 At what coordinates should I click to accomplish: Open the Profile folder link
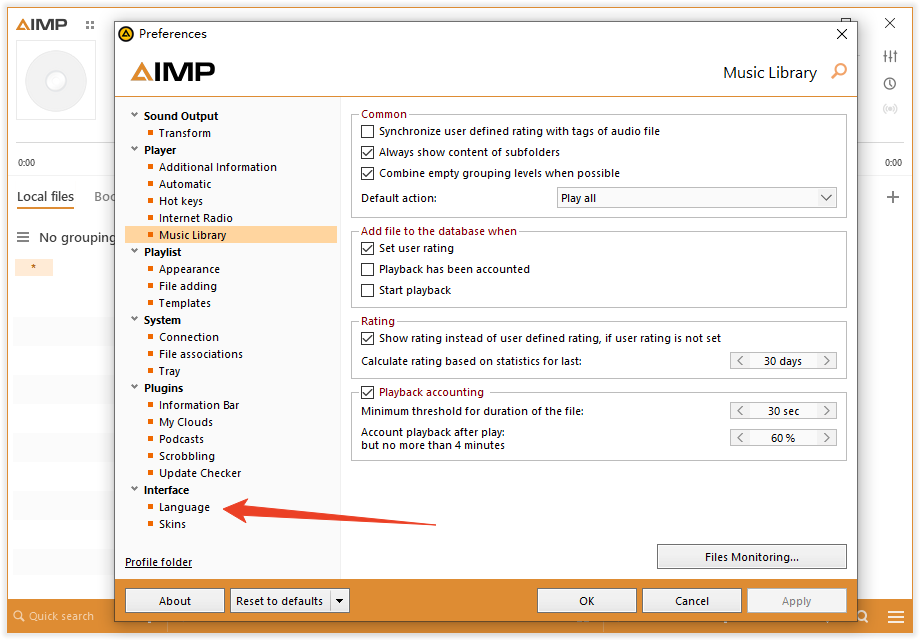coord(158,562)
